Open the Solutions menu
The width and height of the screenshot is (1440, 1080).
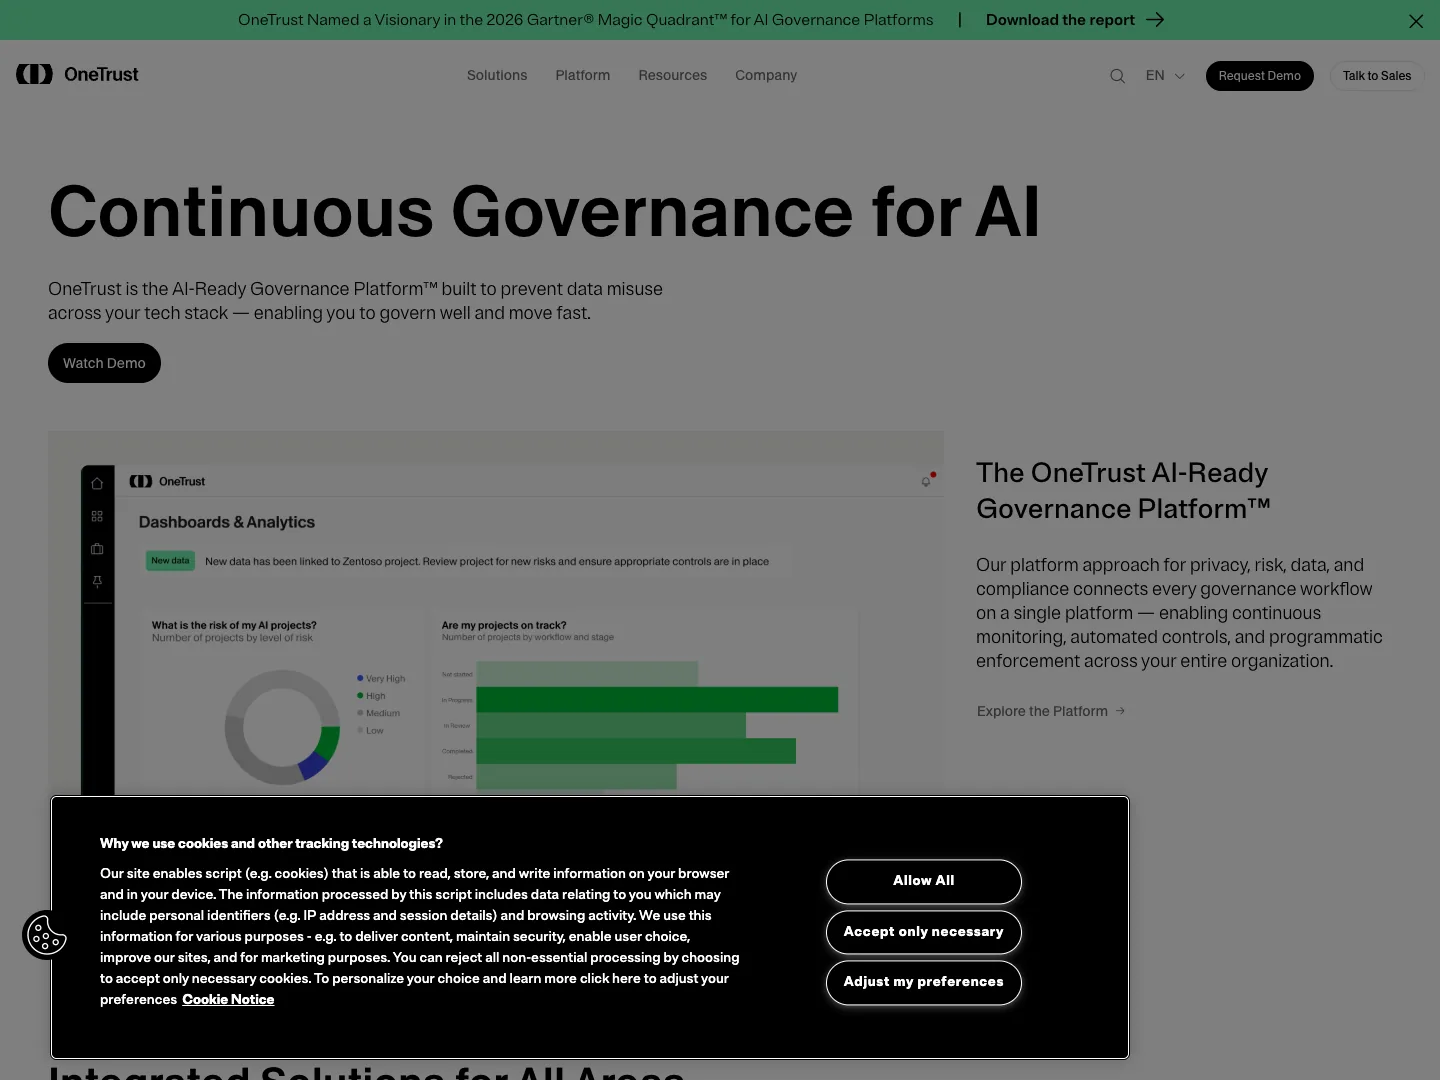pos(497,75)
